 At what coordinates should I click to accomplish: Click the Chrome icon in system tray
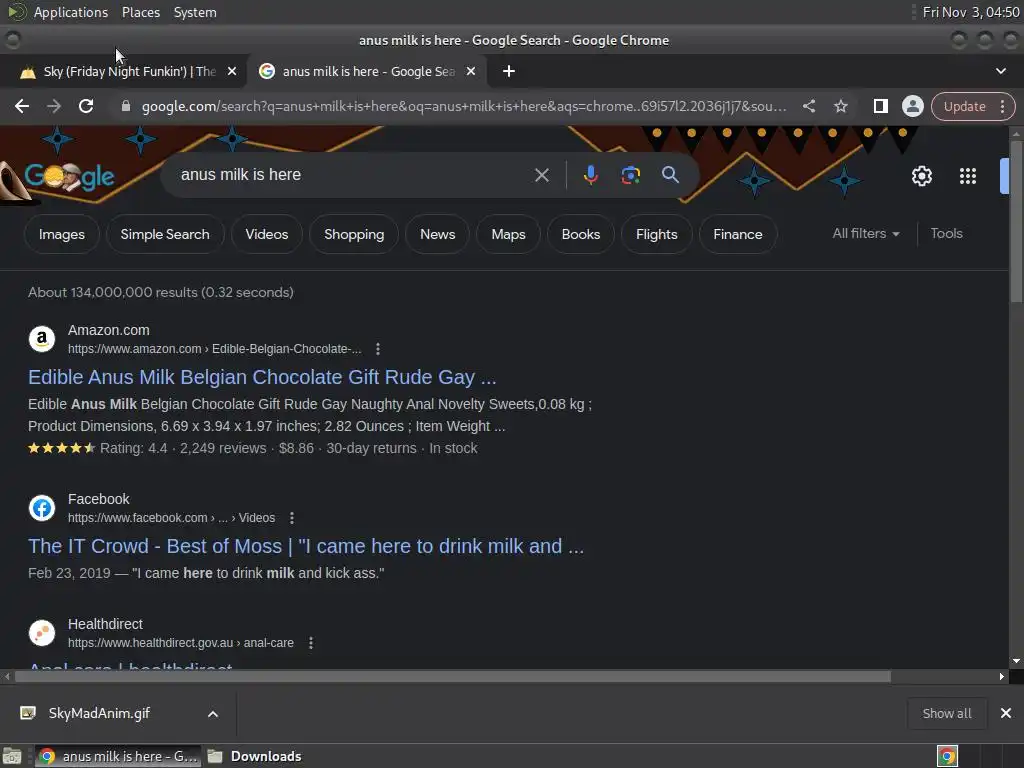point(947,756)
